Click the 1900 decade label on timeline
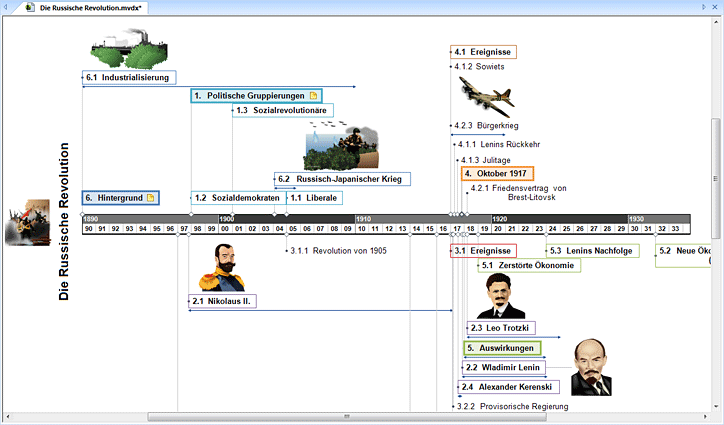Viewport: 724px width, 425px height. click(227, 219)
